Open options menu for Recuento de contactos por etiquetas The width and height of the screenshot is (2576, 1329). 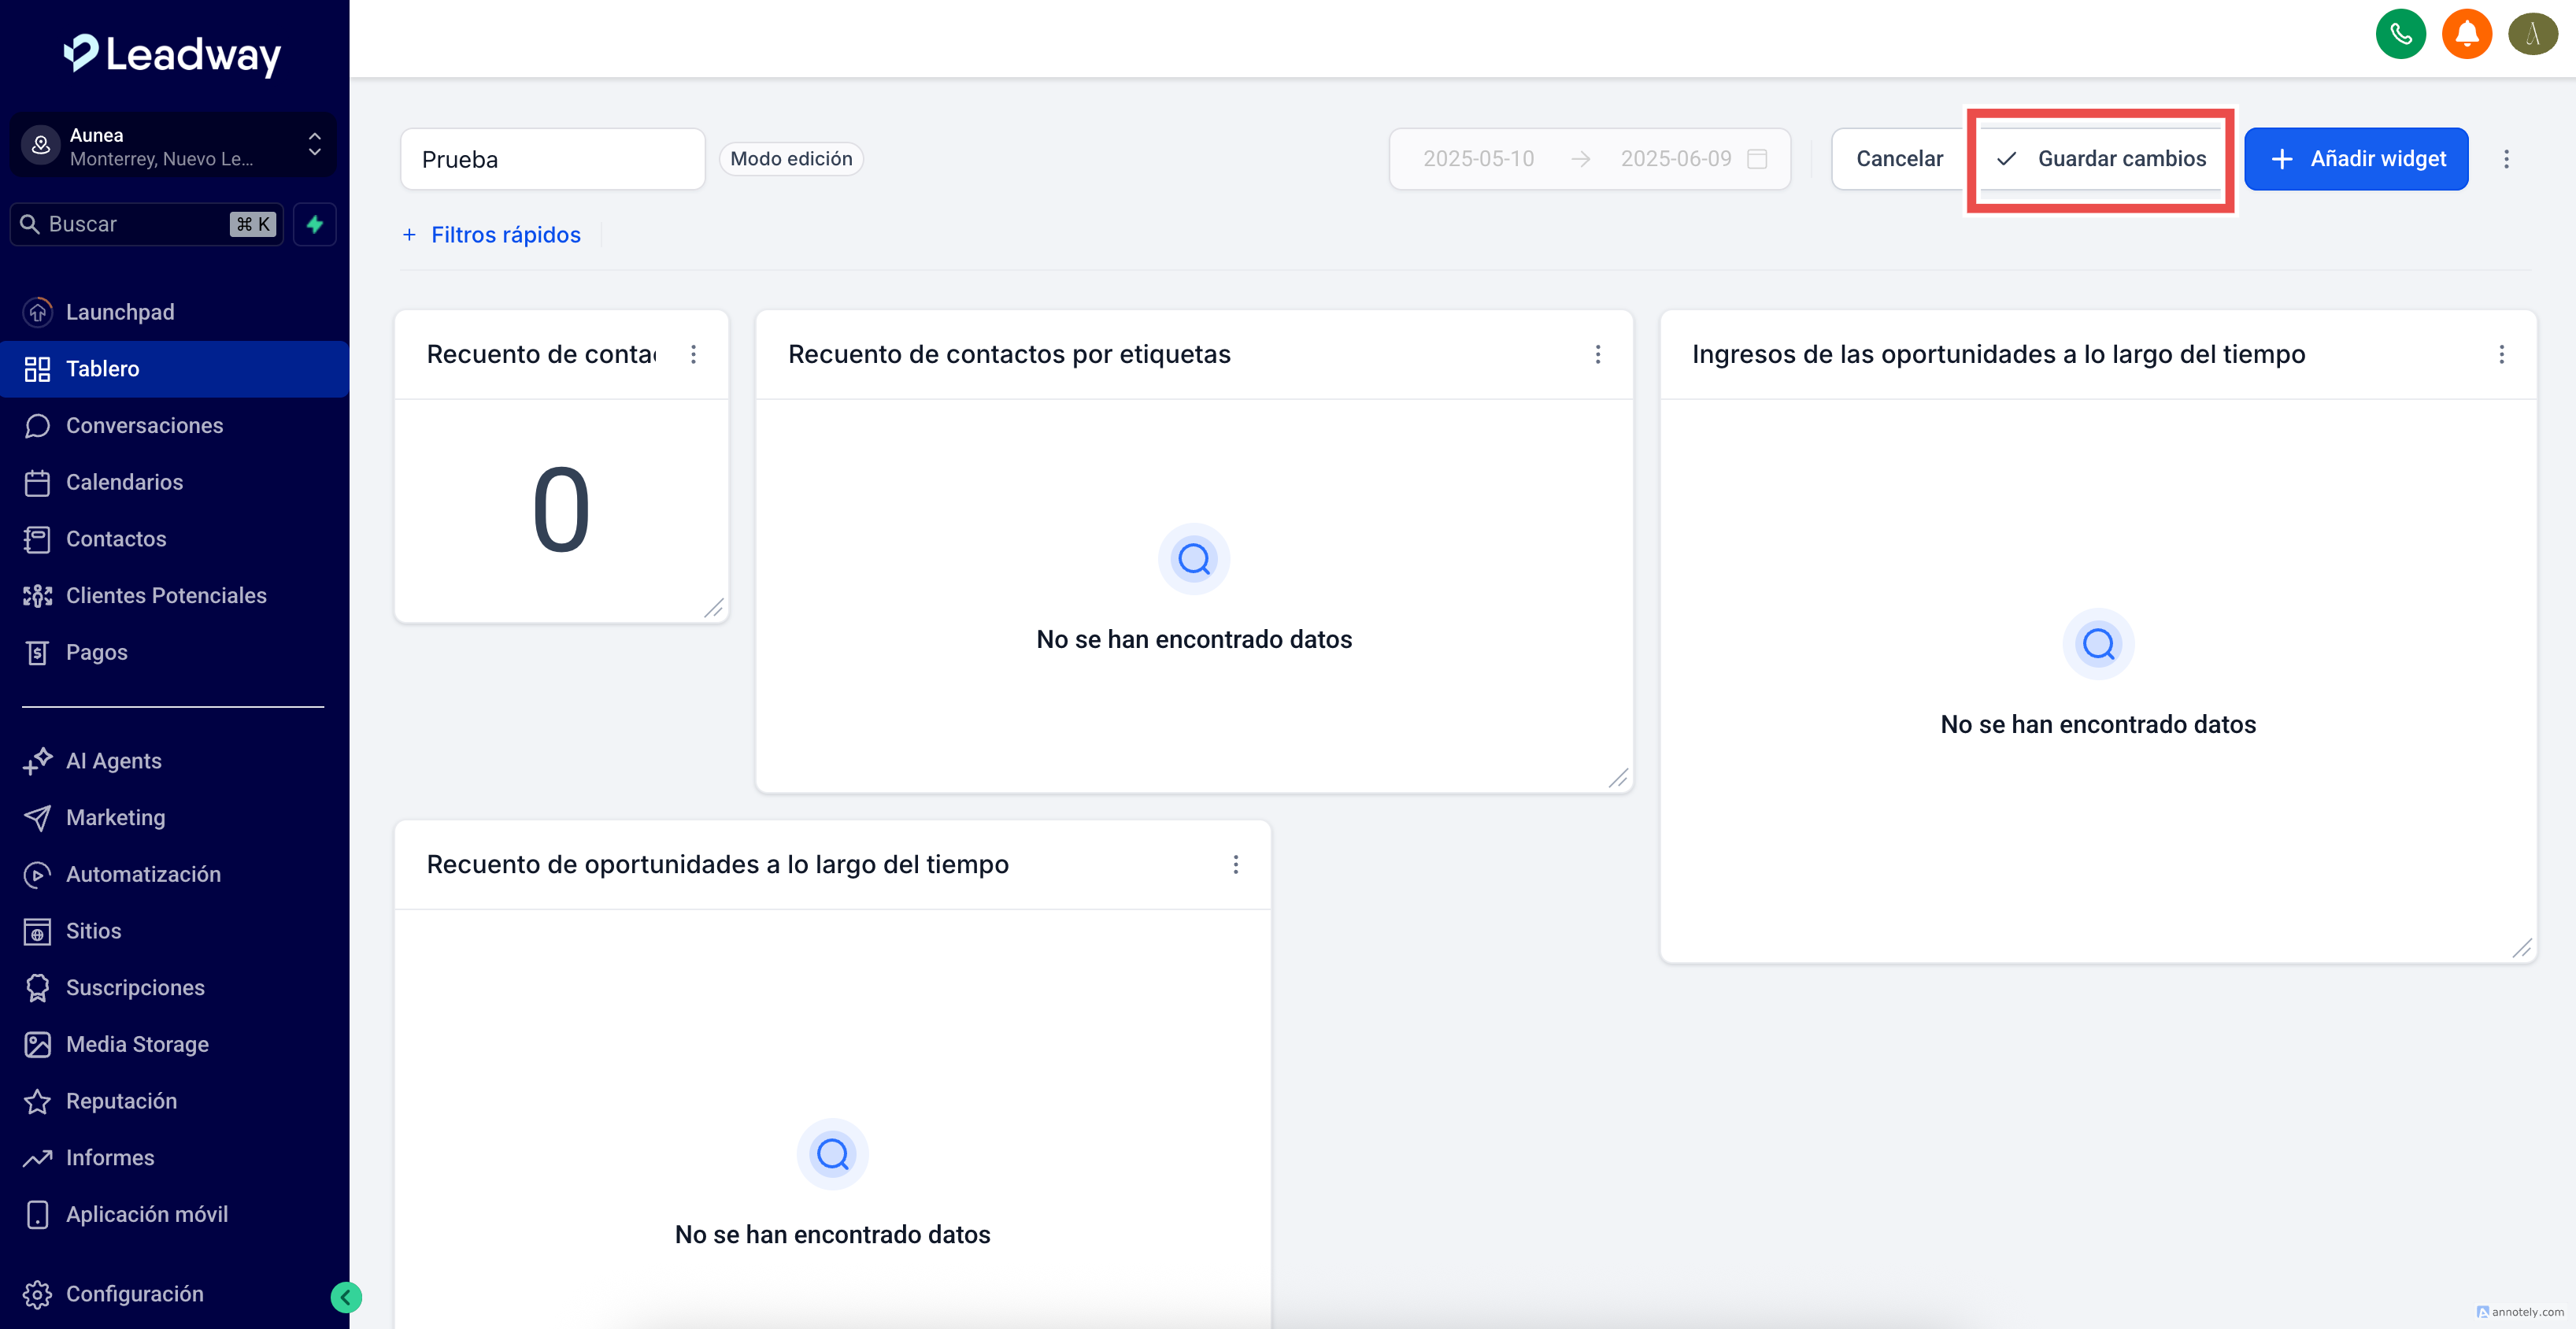point(1597,354)
